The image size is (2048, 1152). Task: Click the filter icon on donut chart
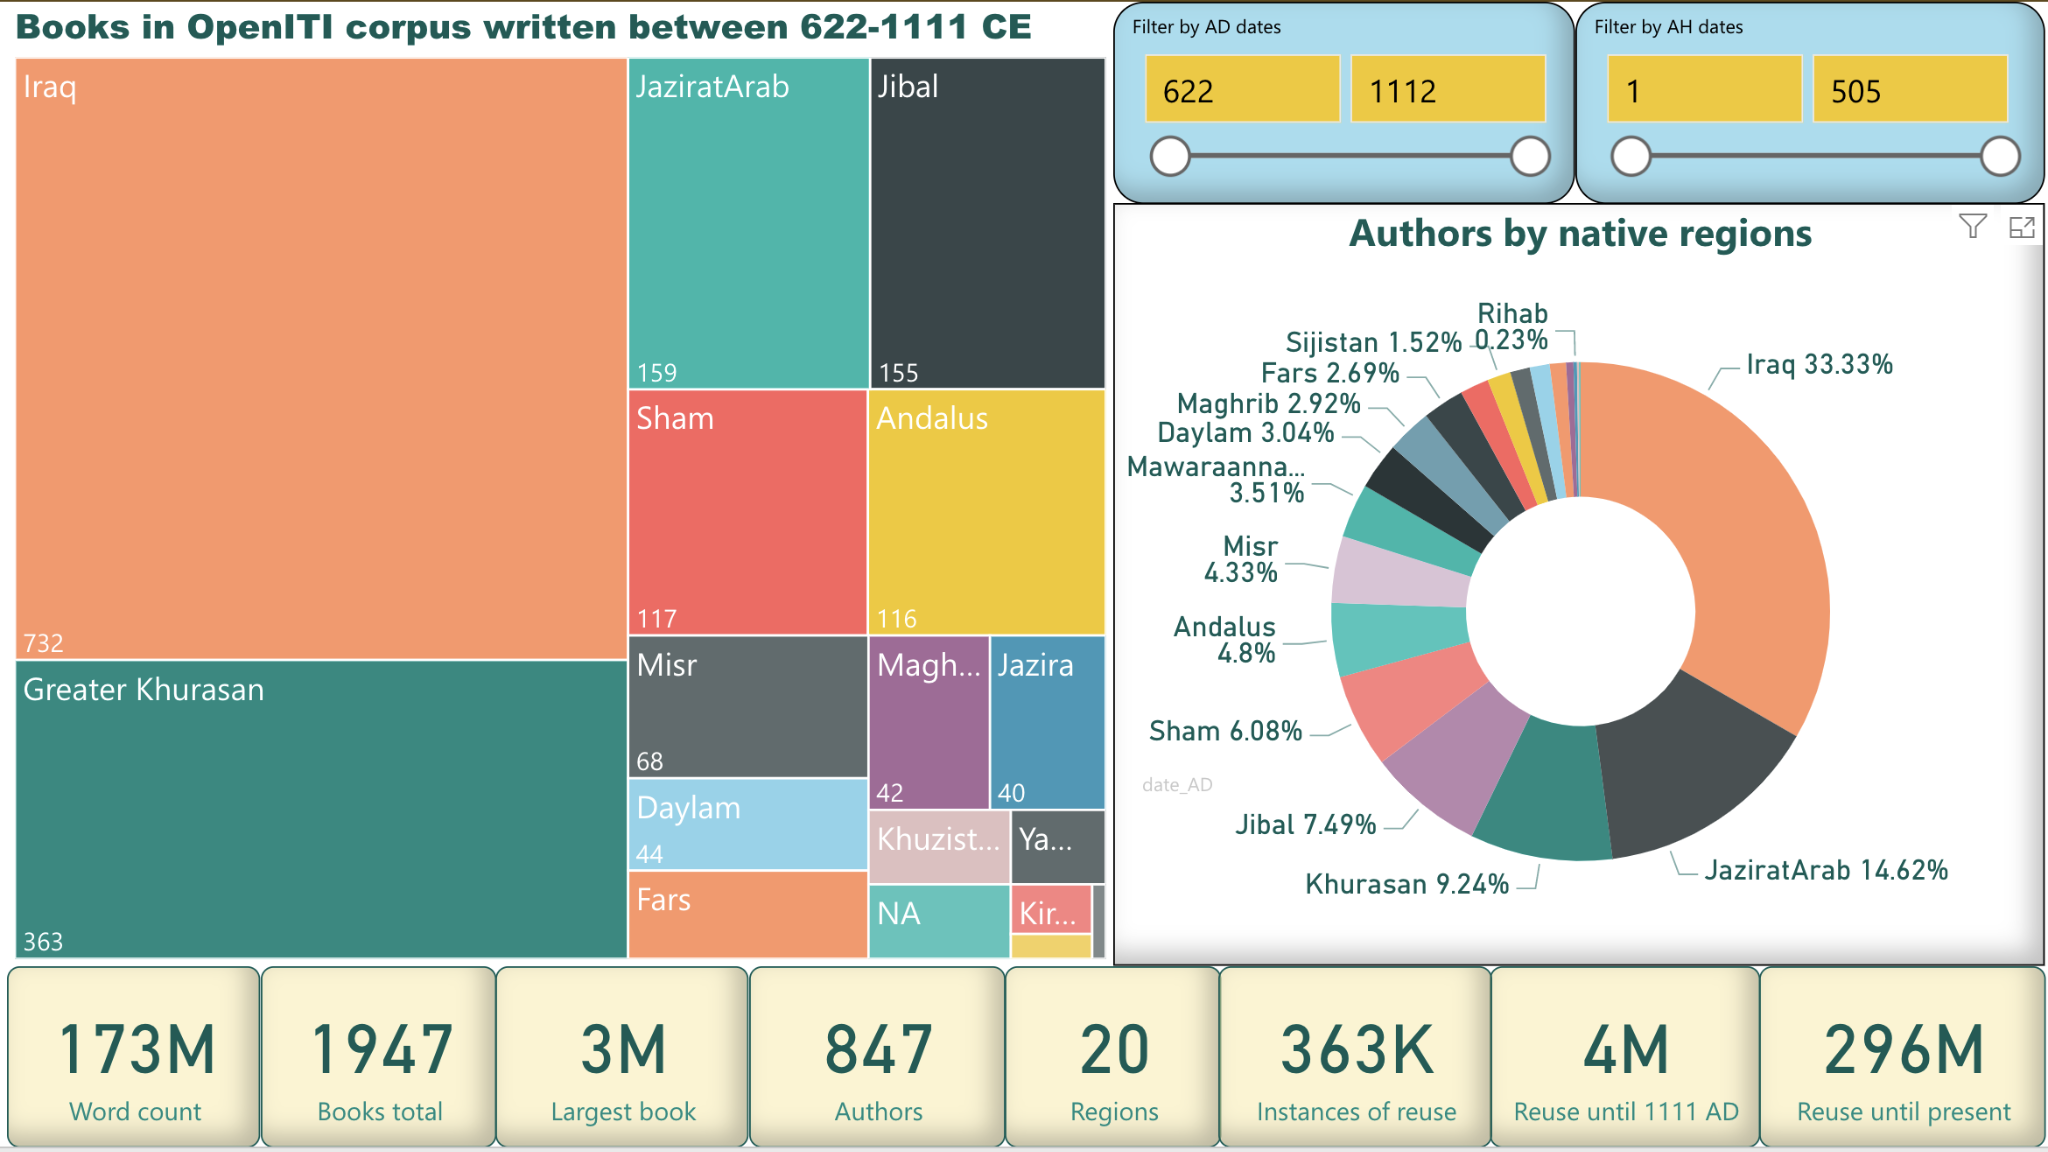[1972, 227]
